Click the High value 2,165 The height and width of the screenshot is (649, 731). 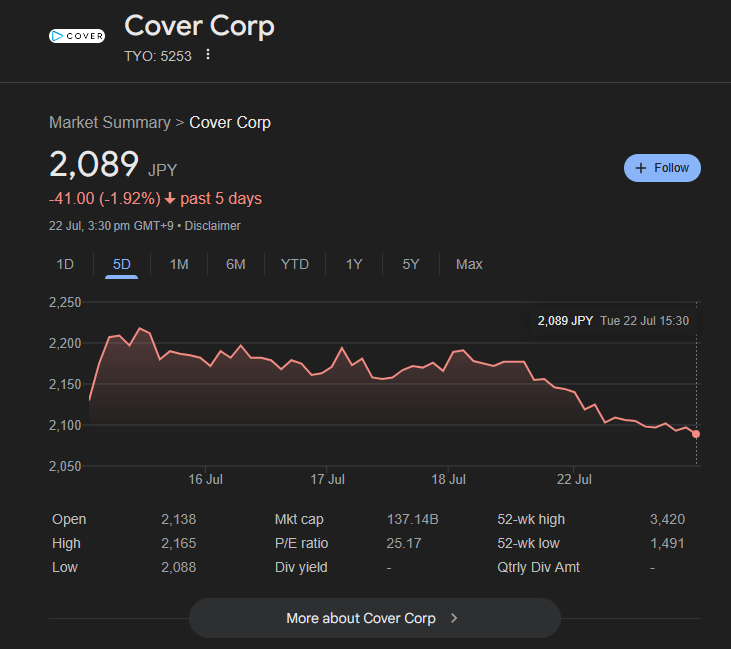[x=179, y=544]
